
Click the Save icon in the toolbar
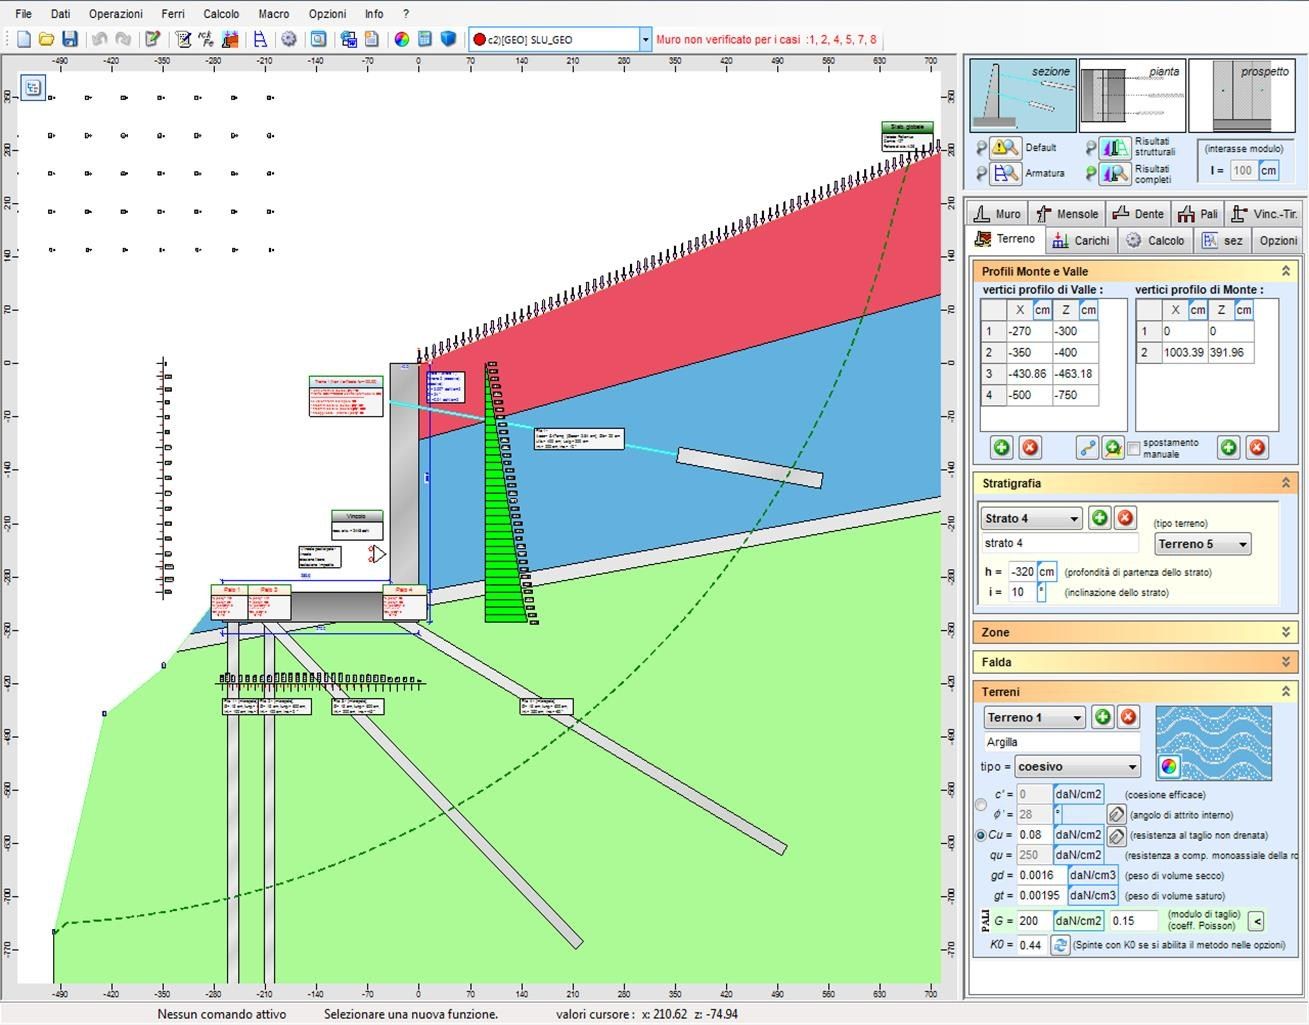pyautogui.click(x=70, y=37)
